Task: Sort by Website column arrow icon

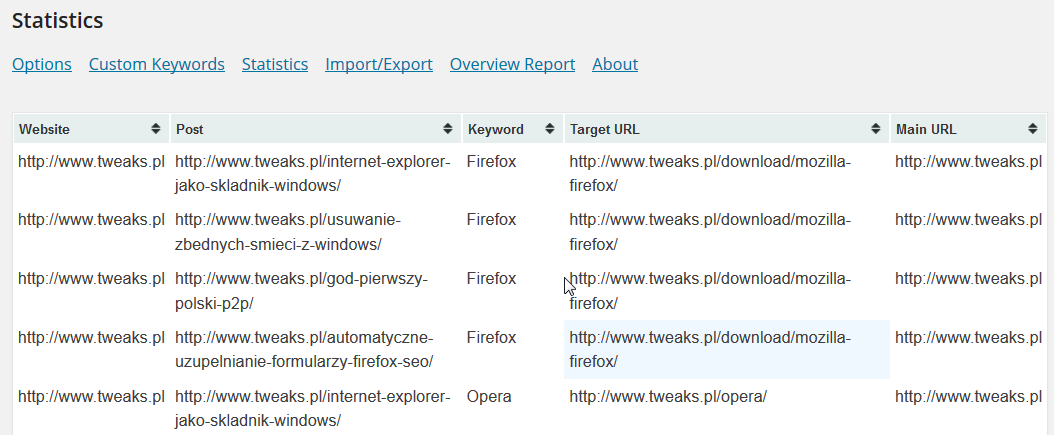Action: coord(156,129)
